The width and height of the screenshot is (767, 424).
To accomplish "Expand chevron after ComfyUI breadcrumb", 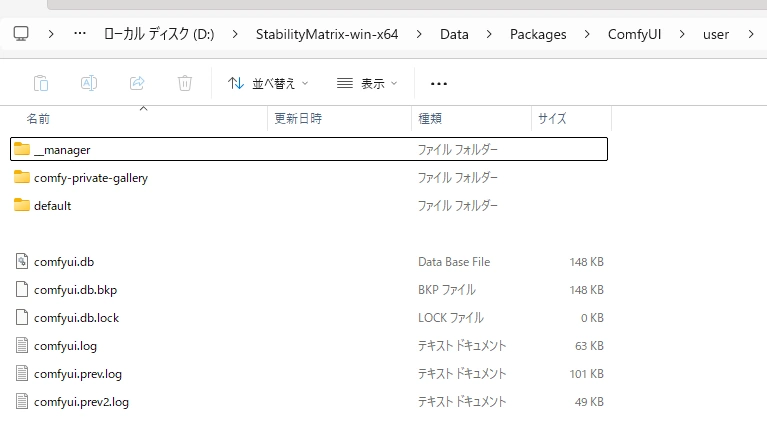I will [x=682, y=34].
